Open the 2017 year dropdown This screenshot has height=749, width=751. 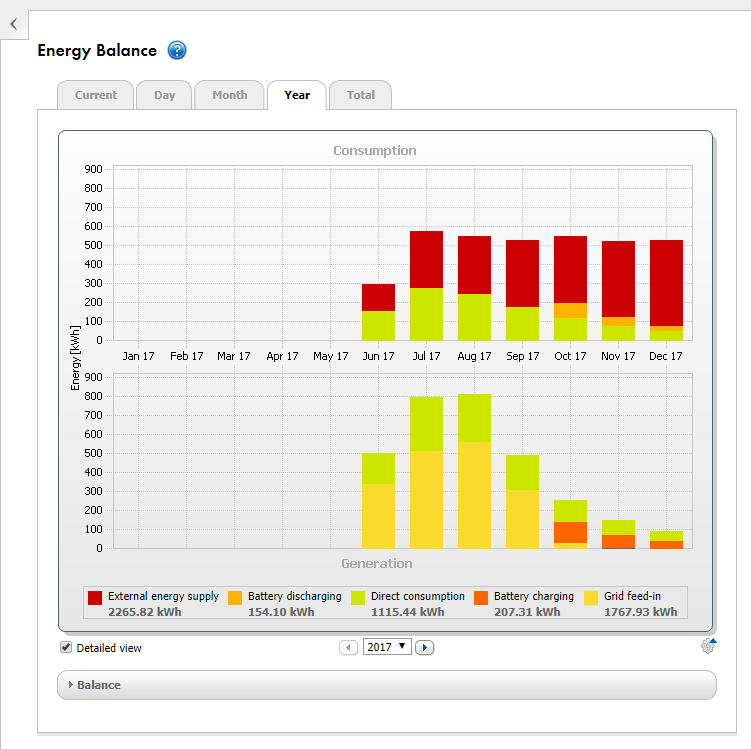click(x=386, y=647)
